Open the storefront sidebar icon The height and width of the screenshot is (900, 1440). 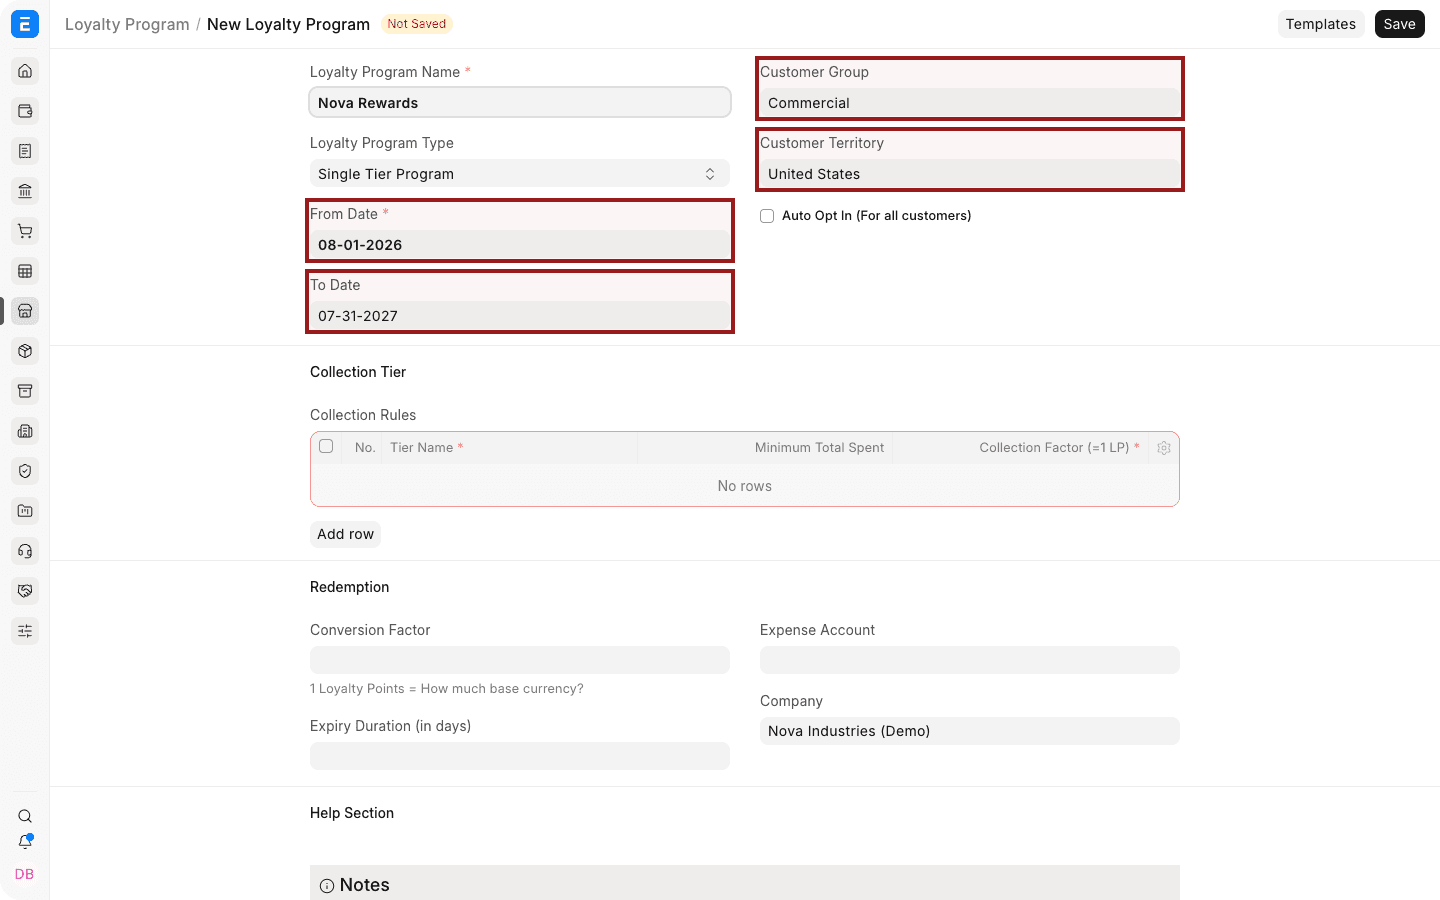[x=25, y=311]
